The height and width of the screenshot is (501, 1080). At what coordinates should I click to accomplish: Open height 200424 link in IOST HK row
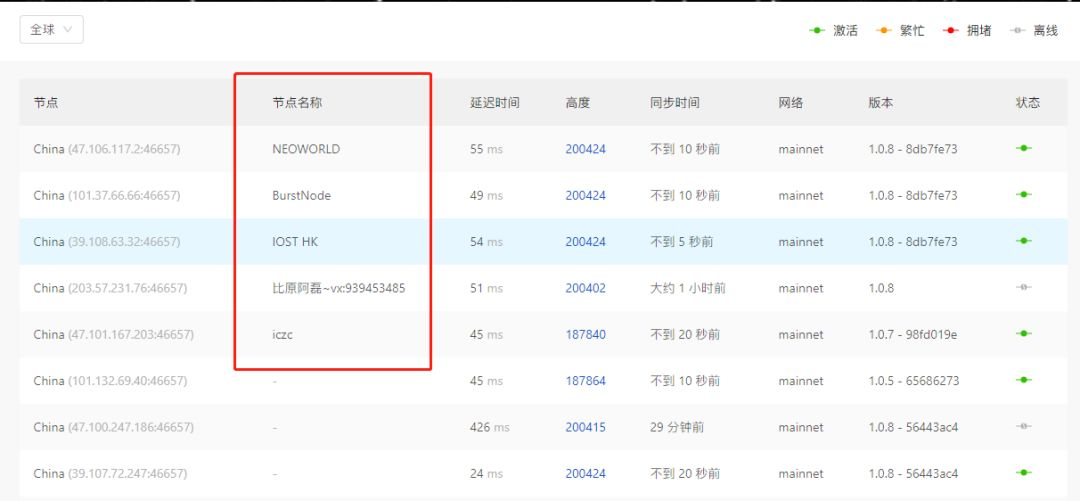pos(585,242)
